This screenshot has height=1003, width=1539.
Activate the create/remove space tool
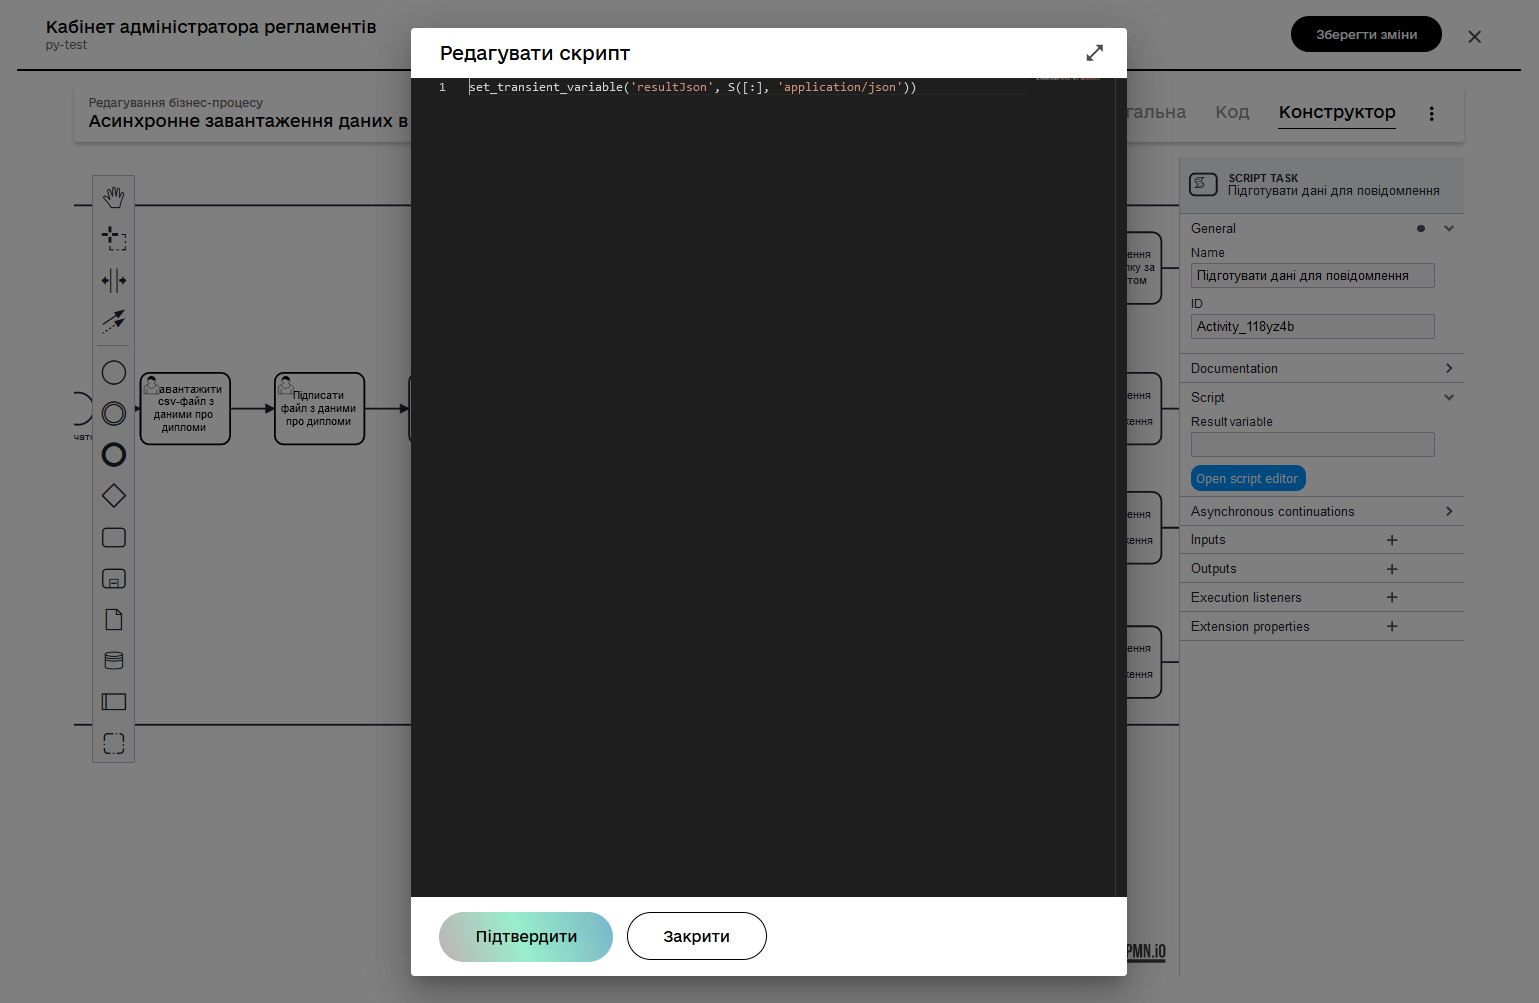(114, 280)
